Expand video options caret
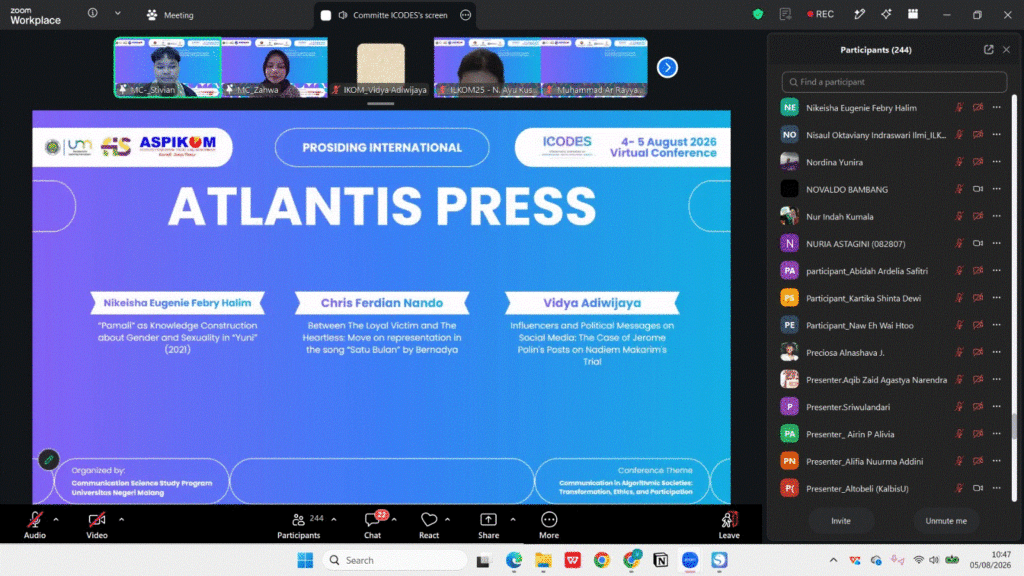This screenshot has height=576, width=1024. coord(121,520)
